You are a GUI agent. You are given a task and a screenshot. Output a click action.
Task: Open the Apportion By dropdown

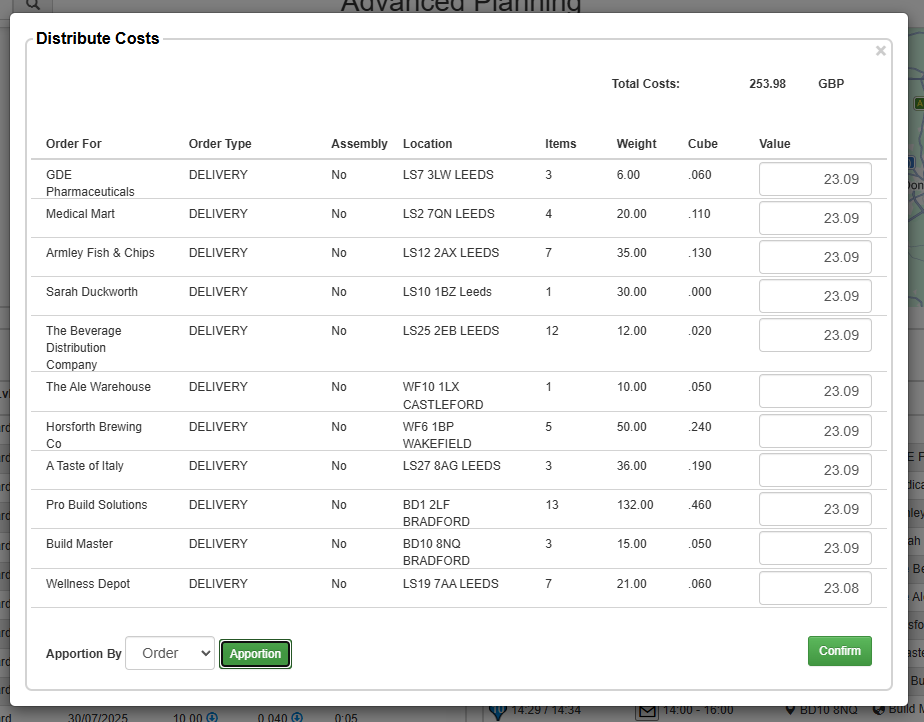(170, 653)
